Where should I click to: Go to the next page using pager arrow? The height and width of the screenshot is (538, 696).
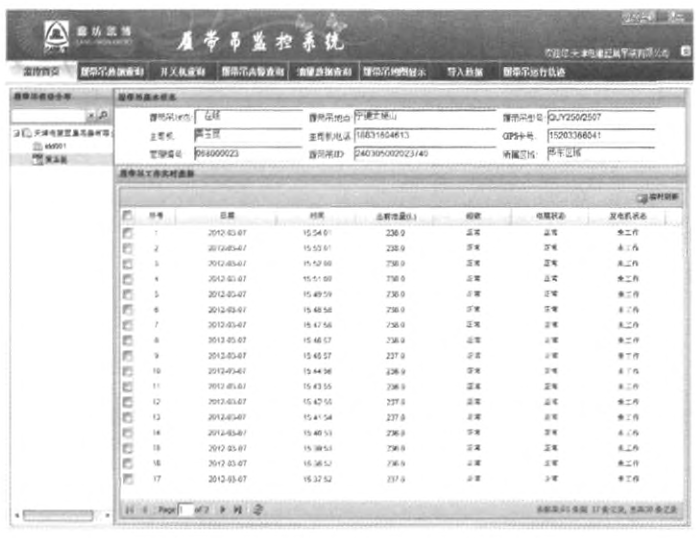tap(222, 510)
